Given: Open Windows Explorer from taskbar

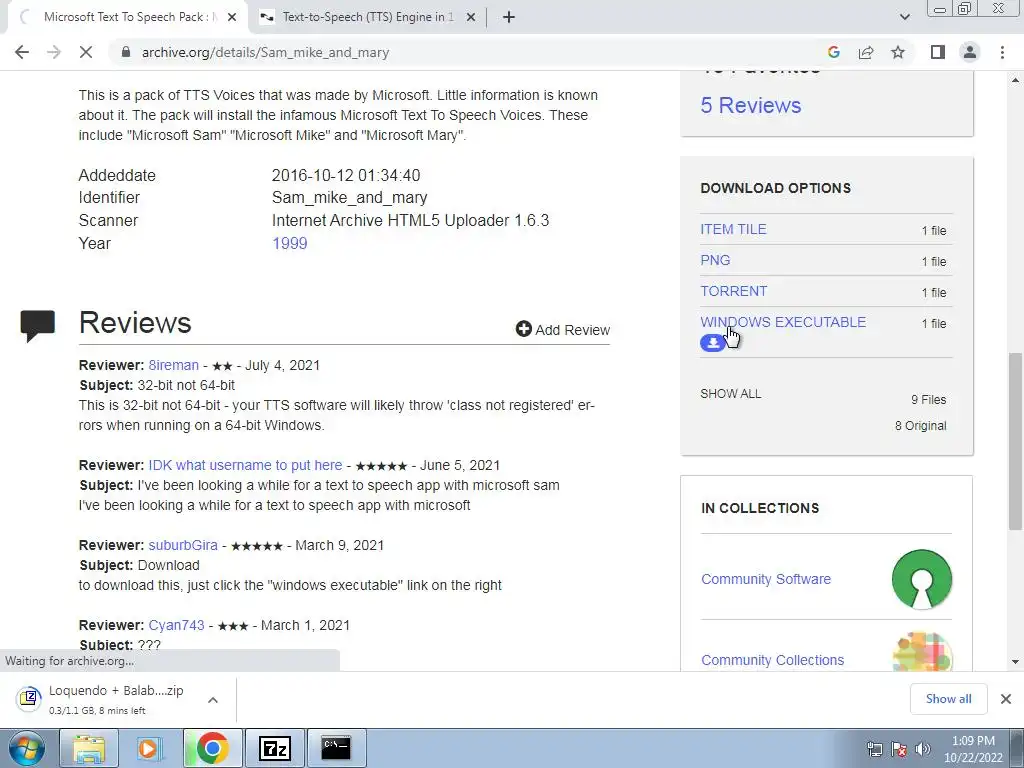Looking at the screenshot, I should 88,748.
